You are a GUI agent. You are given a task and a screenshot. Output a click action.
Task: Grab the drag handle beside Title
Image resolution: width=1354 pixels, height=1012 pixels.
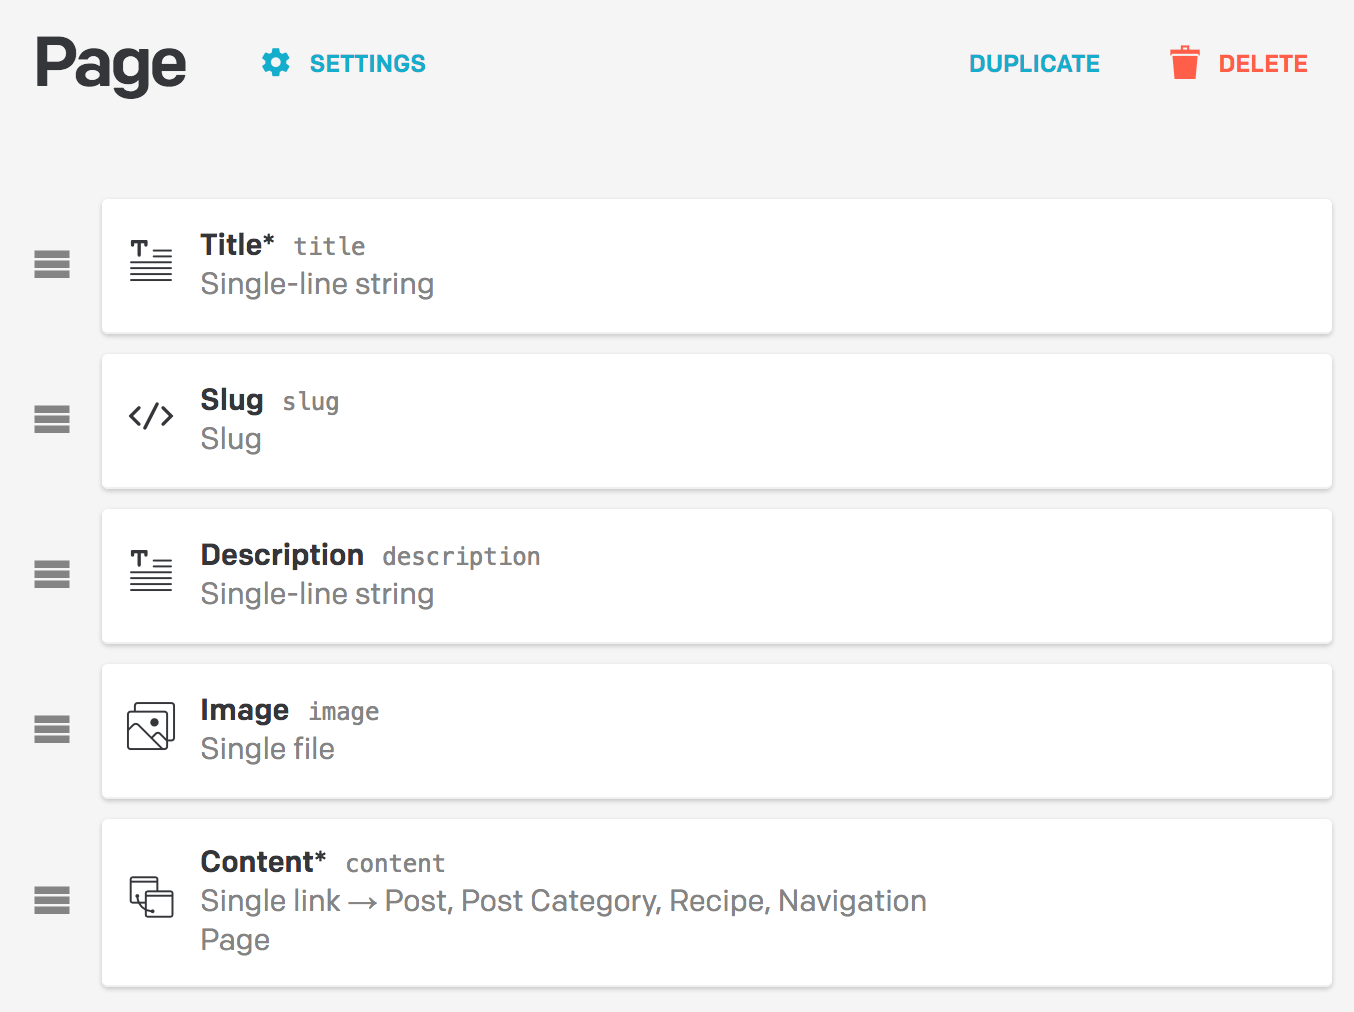52,264
